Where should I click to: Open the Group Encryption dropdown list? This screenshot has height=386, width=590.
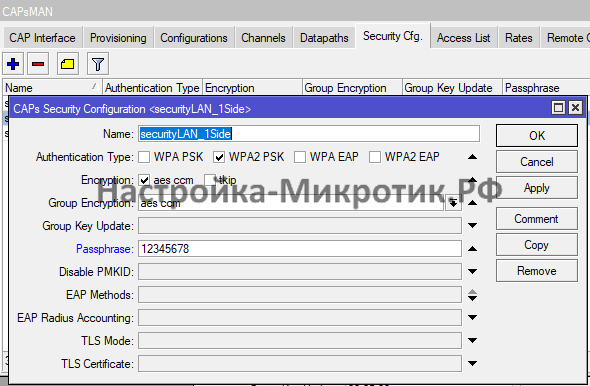[x=453, y=203]
